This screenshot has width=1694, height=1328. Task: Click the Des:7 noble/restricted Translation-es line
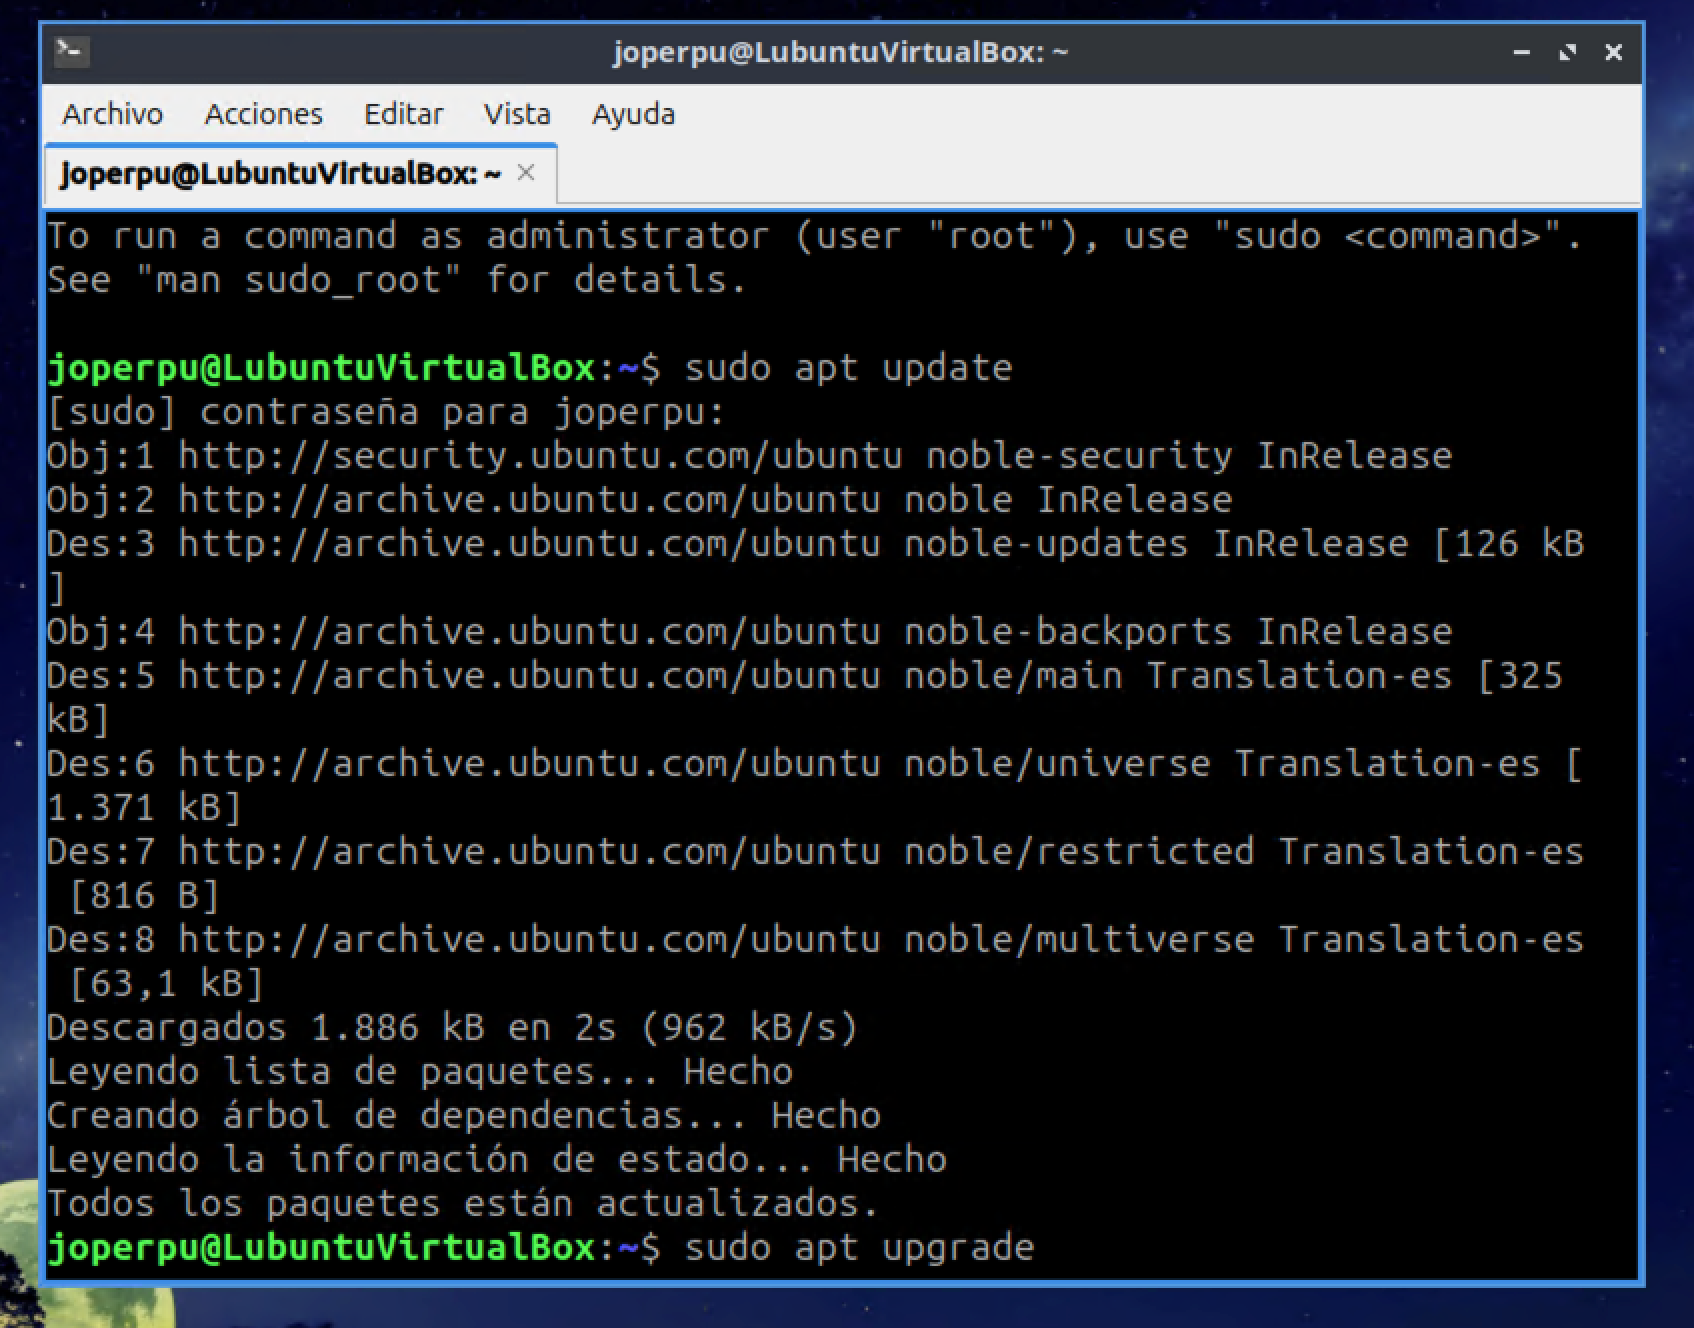pos(815,852)
